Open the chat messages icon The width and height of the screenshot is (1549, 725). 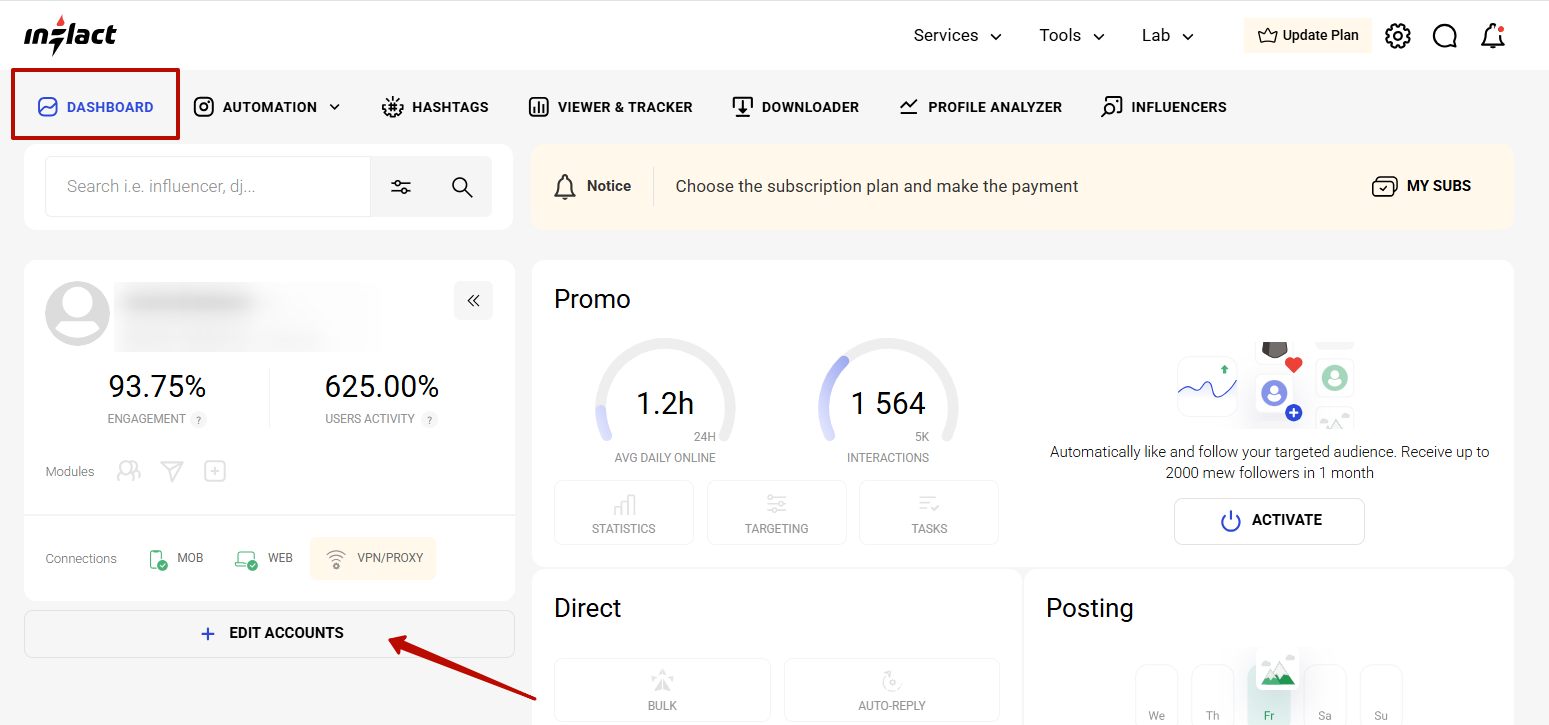pos(1444,36)
